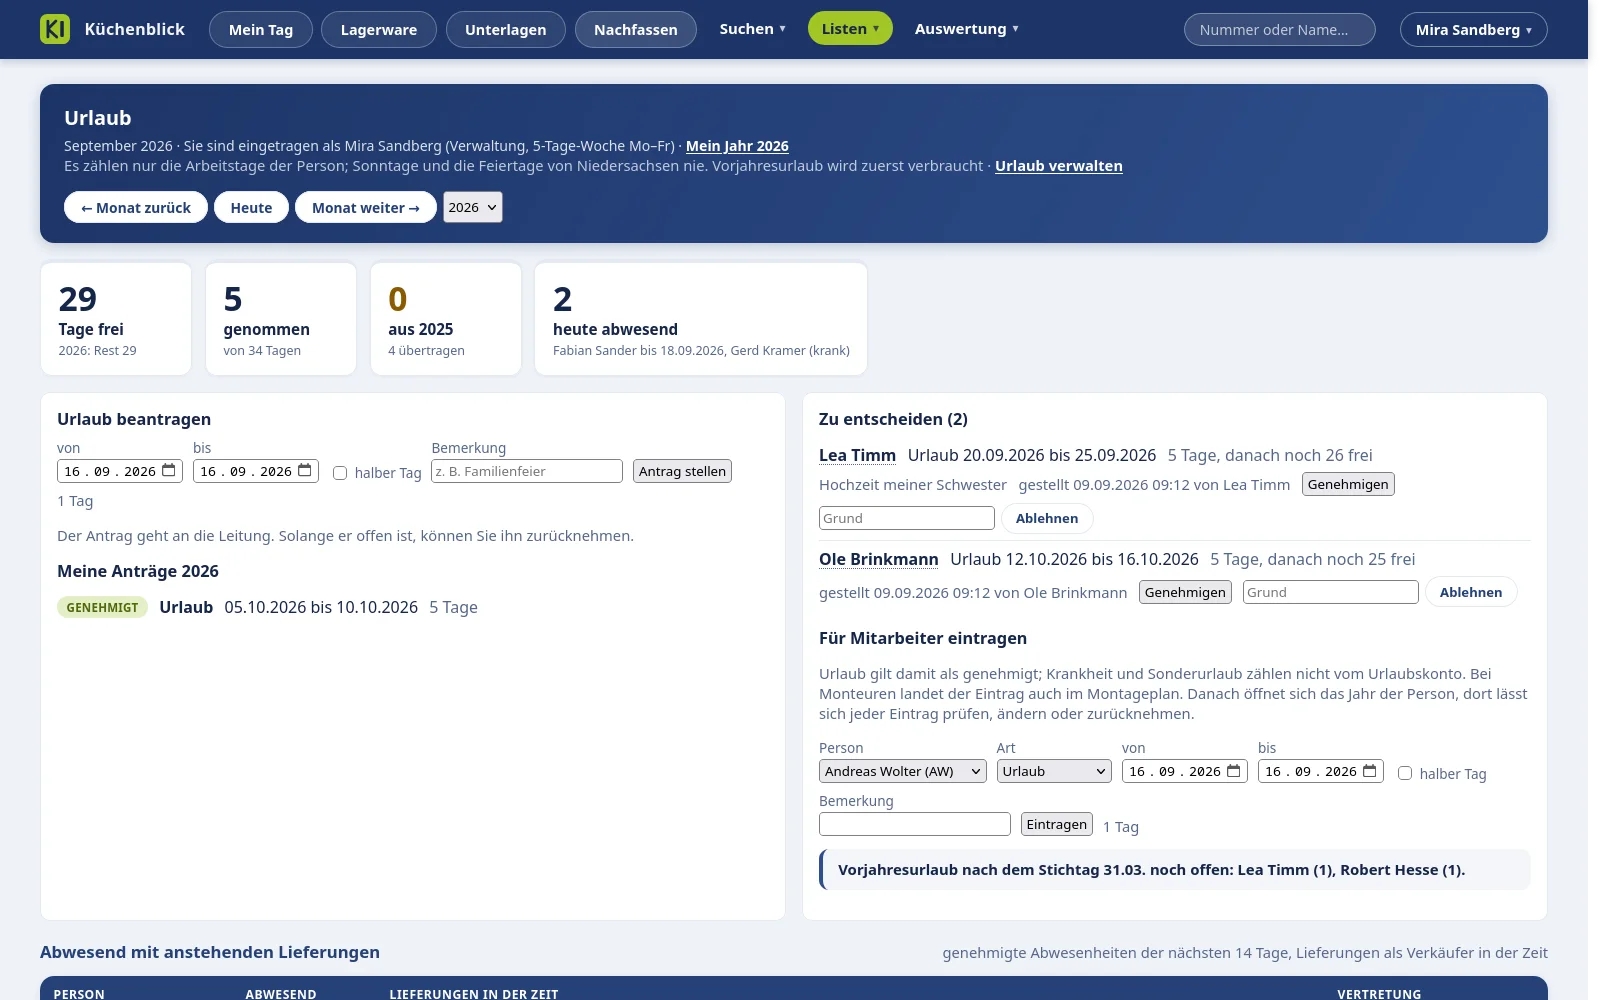Image resolution: width=1600 pixels, height=1000 pixels.
Task: Click the '29 Tage frei' card
Action: point(116,319)
